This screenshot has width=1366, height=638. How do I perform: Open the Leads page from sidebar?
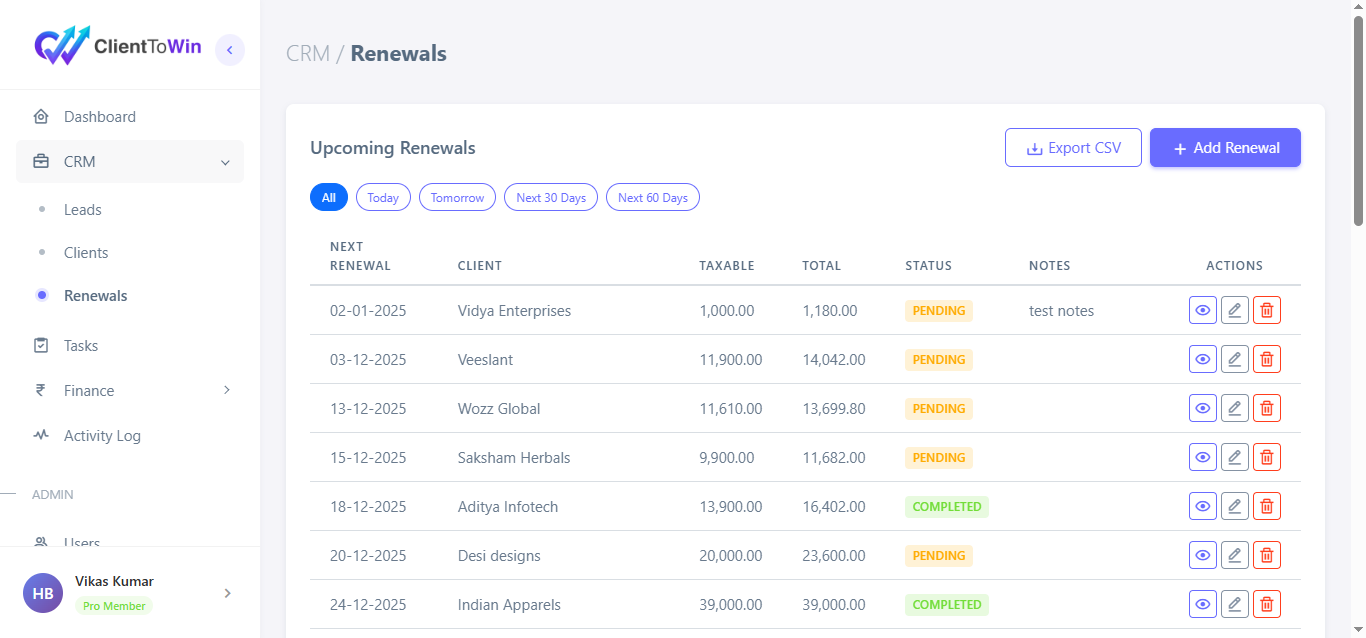click(x=82, y=209)
